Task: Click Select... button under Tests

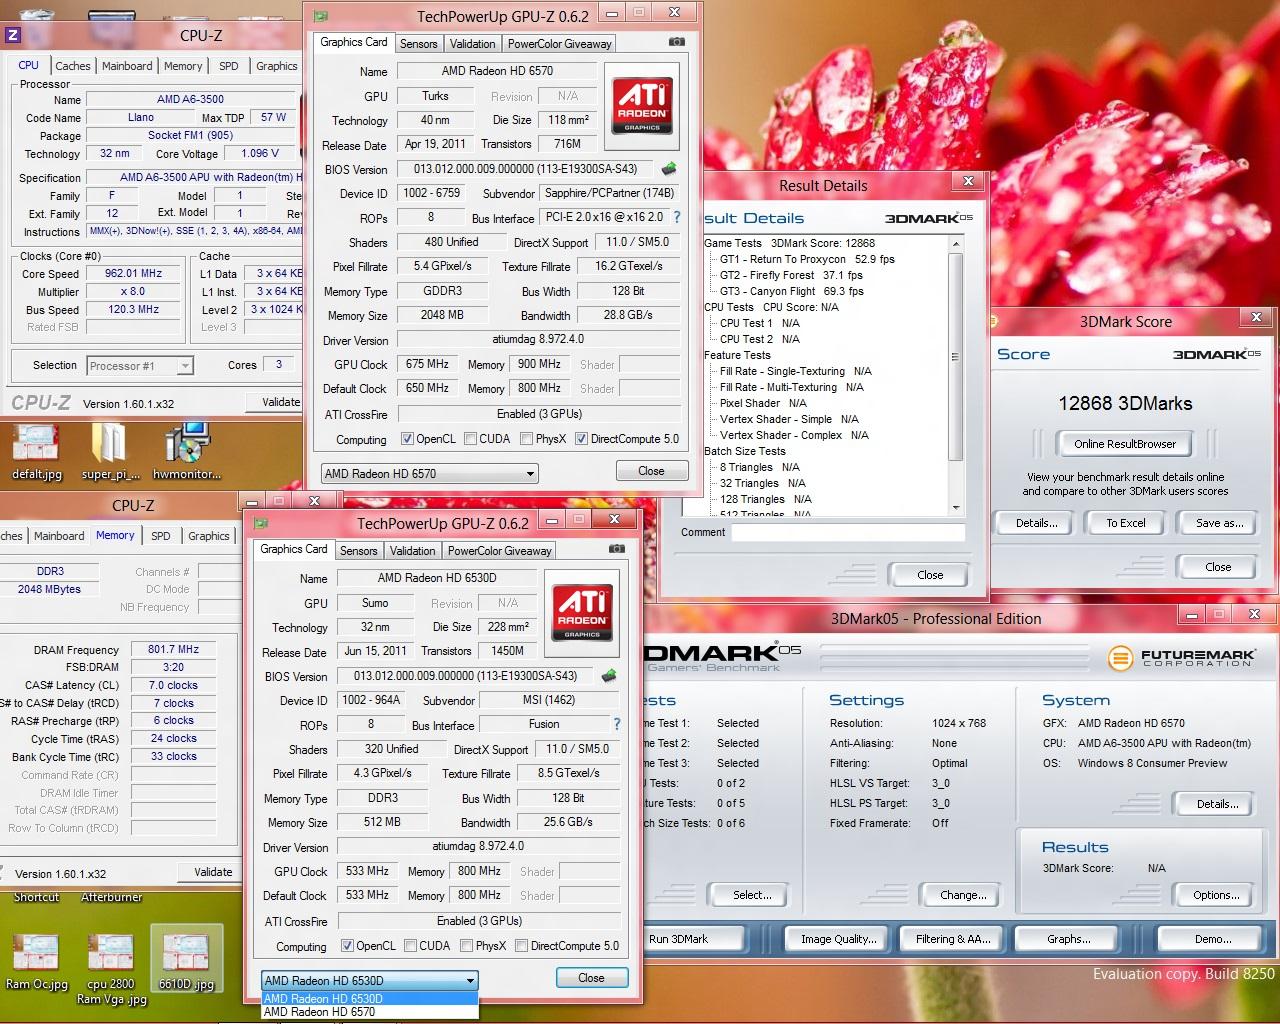Action: pyautogui.click(x=752, y=895)
